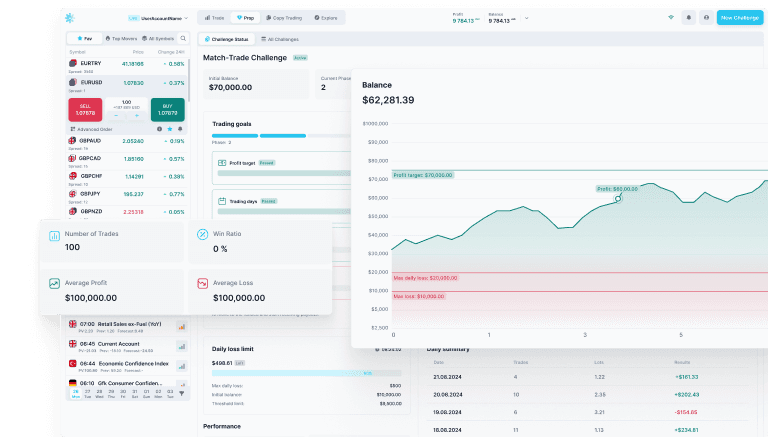The height and width of the screenshot is (437, 768).
Task: Click the Daily loss limit progress bar
Action: pyautogui.click(x=306, y=373)
